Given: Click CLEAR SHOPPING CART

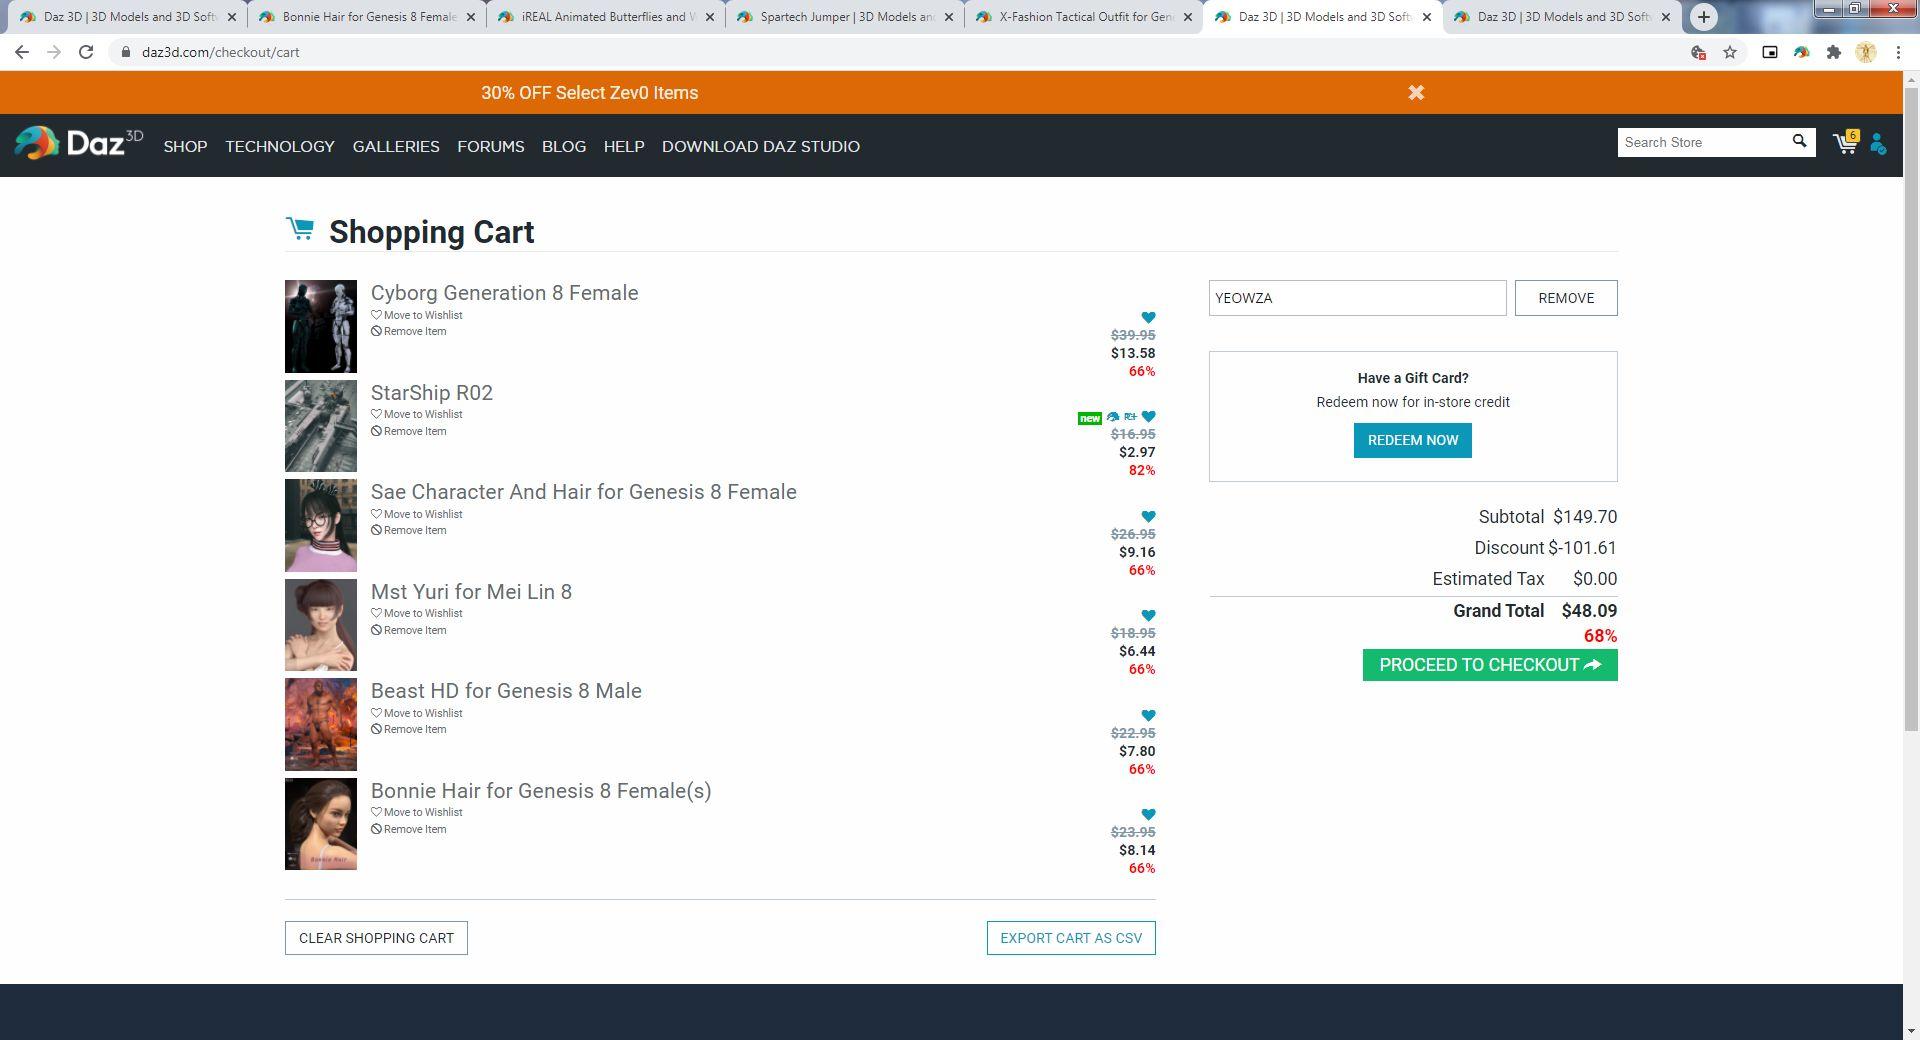Looking at the screenshot, I should coord(376,938).
